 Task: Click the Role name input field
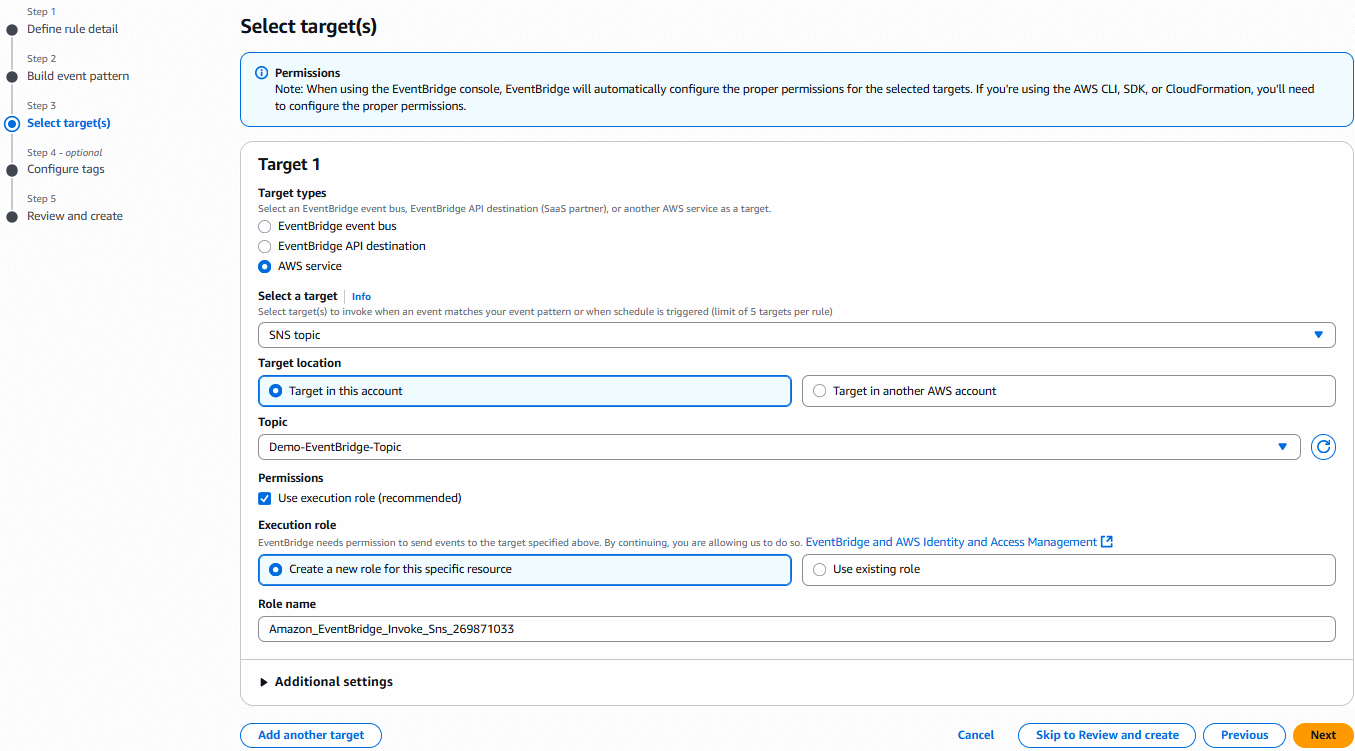tap(796, 629)
